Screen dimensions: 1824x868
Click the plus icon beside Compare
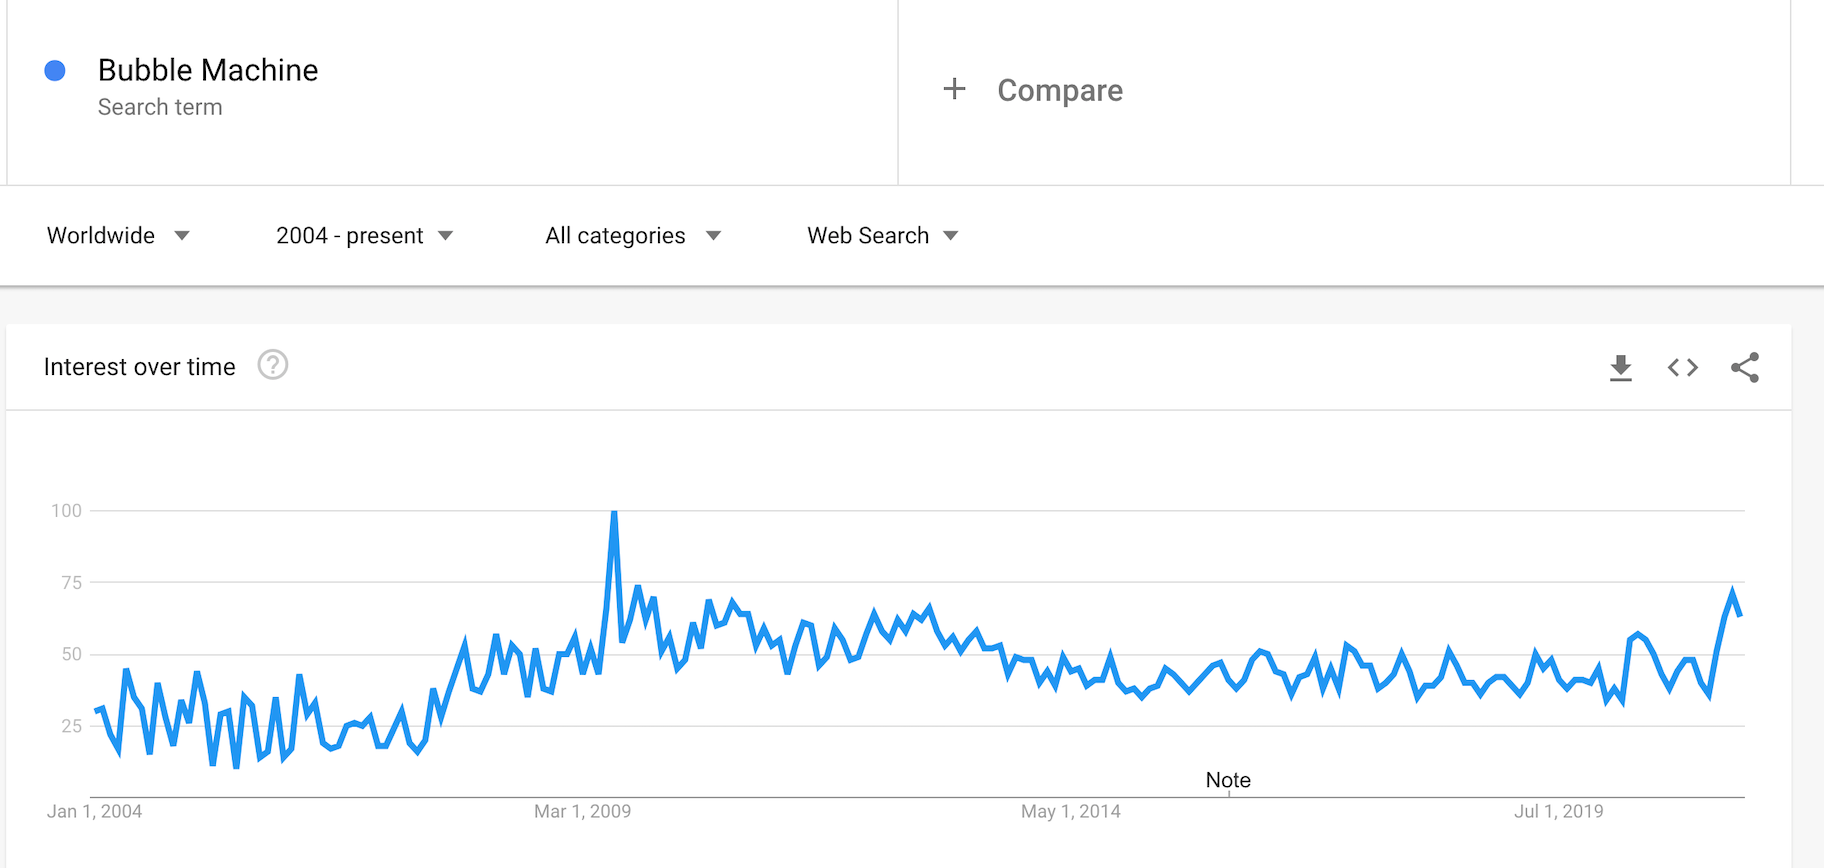click(x=955, y=90)
